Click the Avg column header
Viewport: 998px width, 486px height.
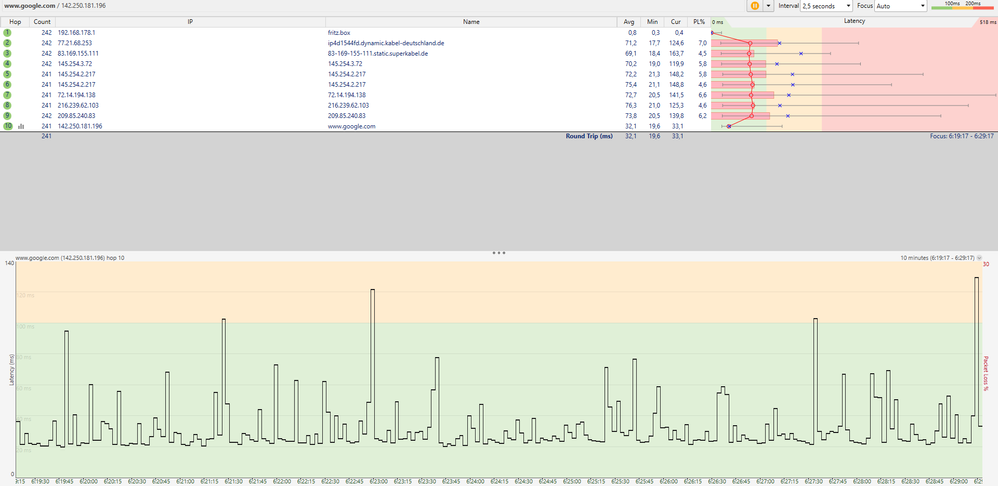(628, 22)
